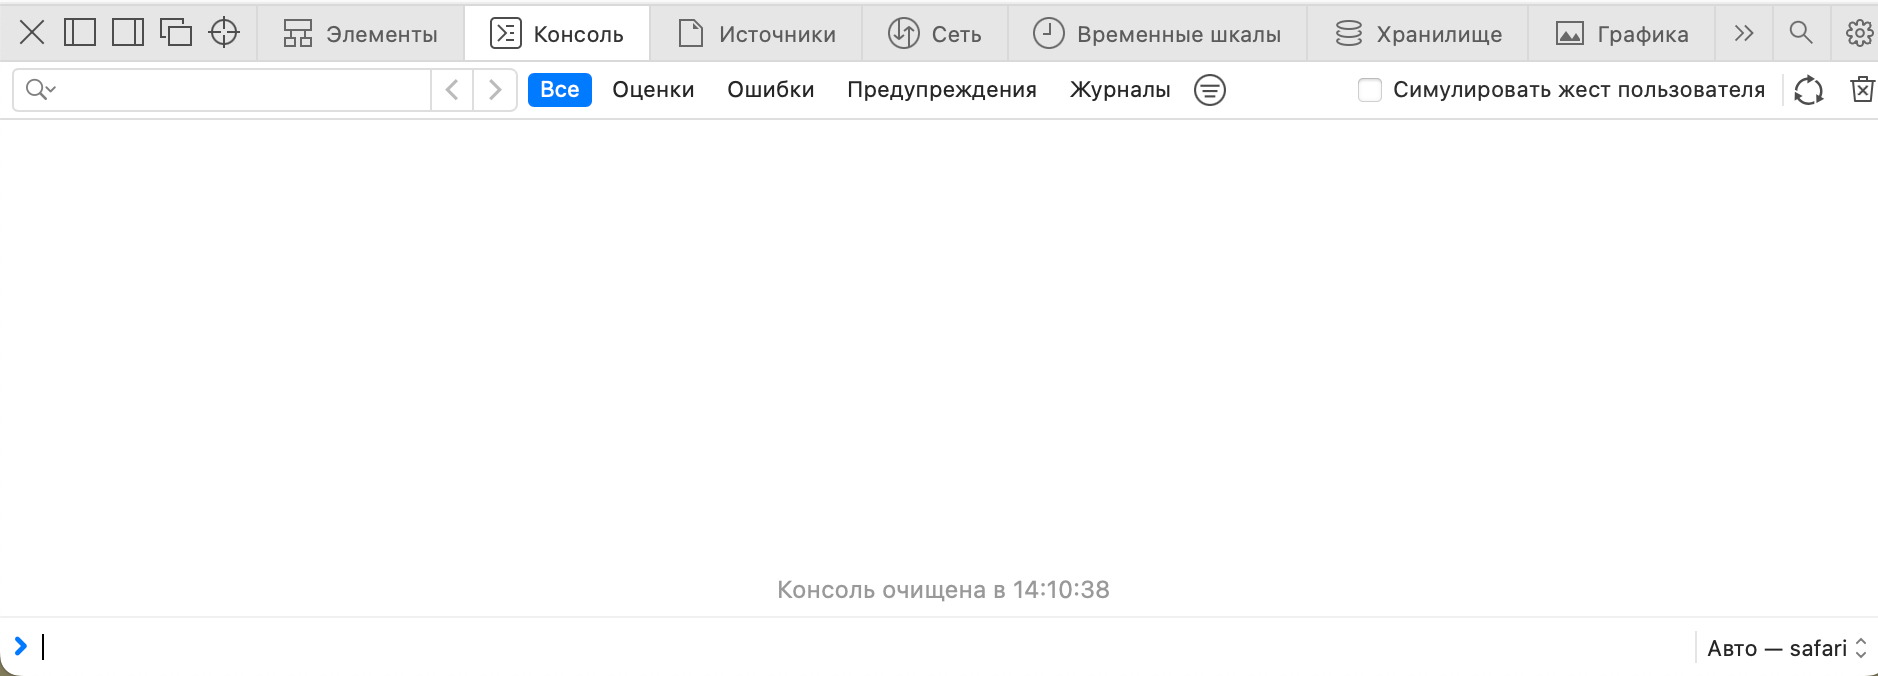Viewport: 1878px width, 676px height.
Task: Close the Web Inspector panel
Action: (x=32, y=33)
